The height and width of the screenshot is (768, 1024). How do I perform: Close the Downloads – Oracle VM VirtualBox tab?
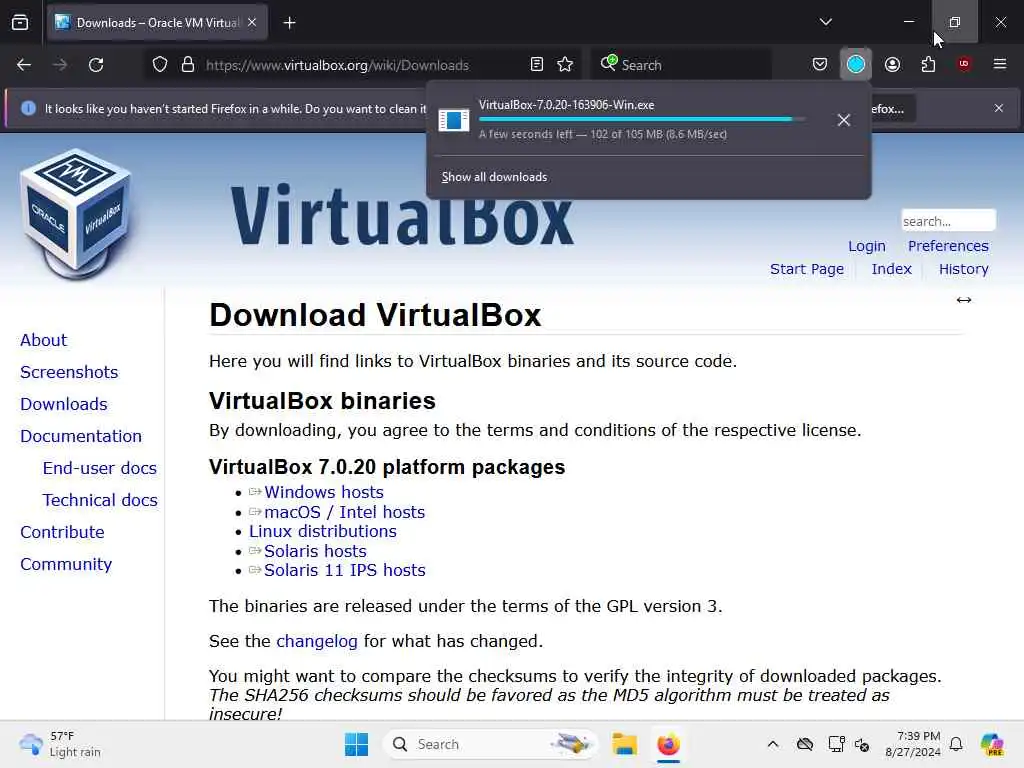tap(252, 22)
